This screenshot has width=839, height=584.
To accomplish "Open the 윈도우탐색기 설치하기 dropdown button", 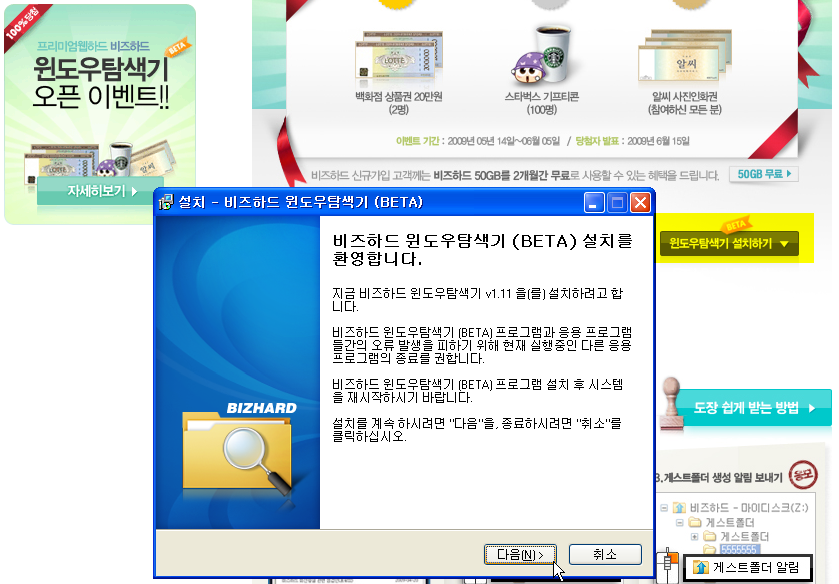I will coord(729,244).
